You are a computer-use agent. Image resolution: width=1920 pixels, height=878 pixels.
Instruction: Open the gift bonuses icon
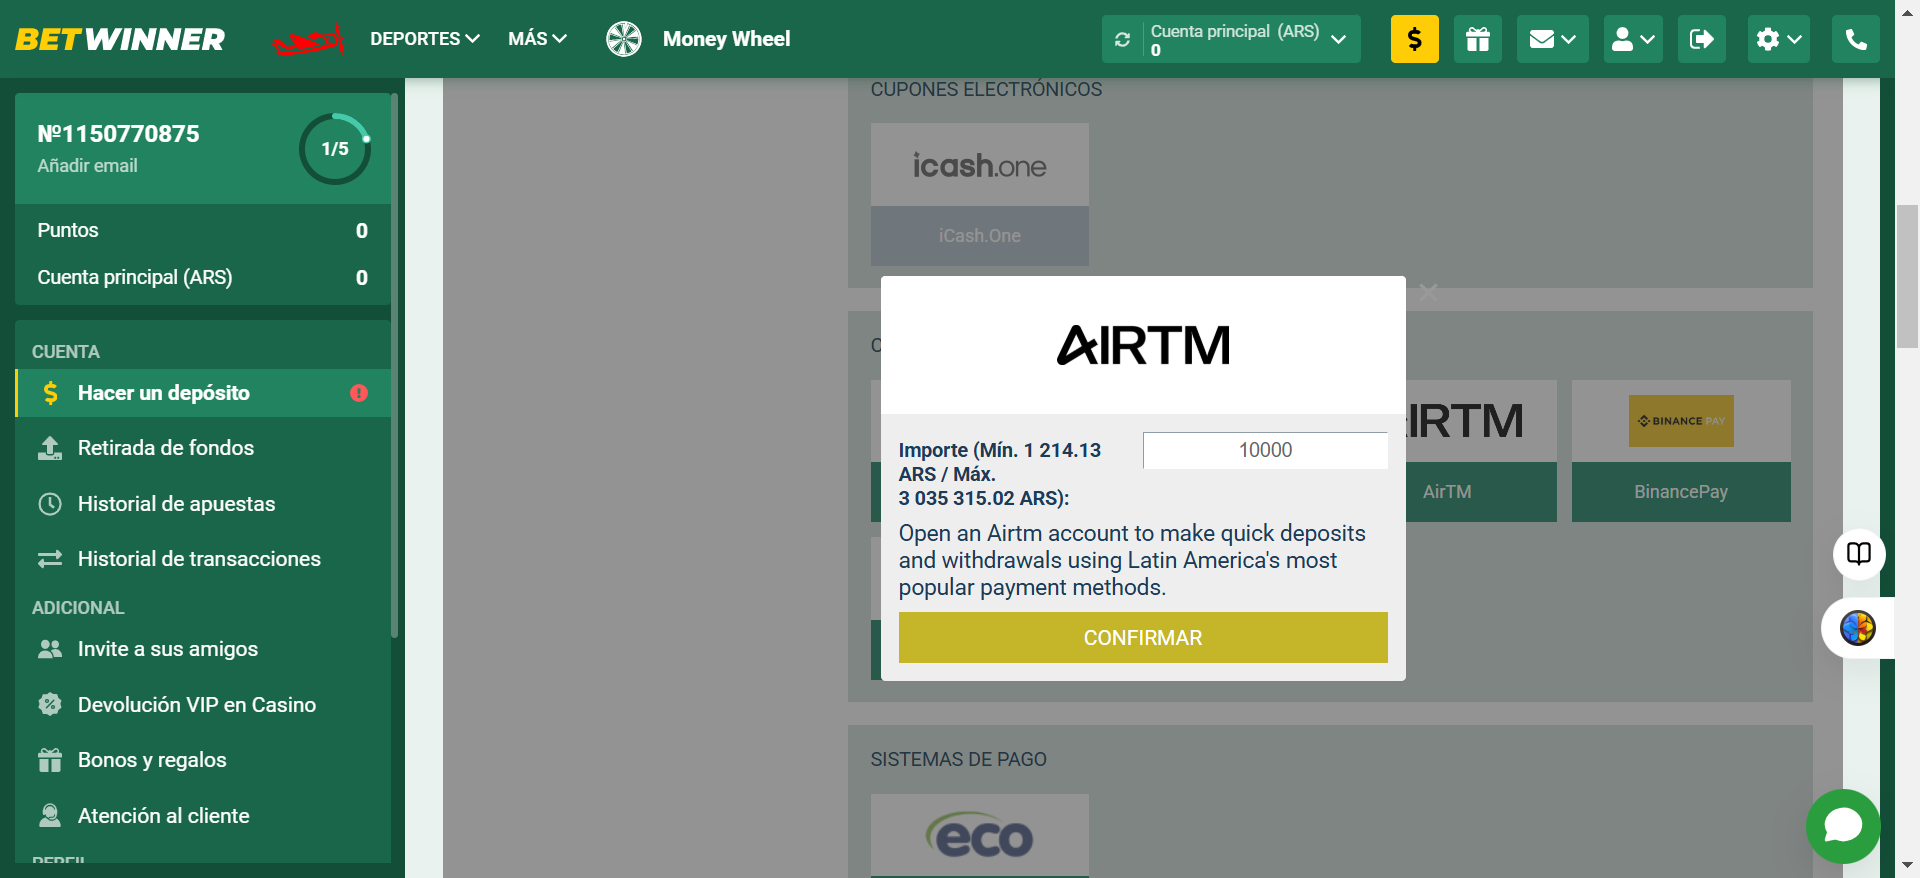(x=1478, y=39)
